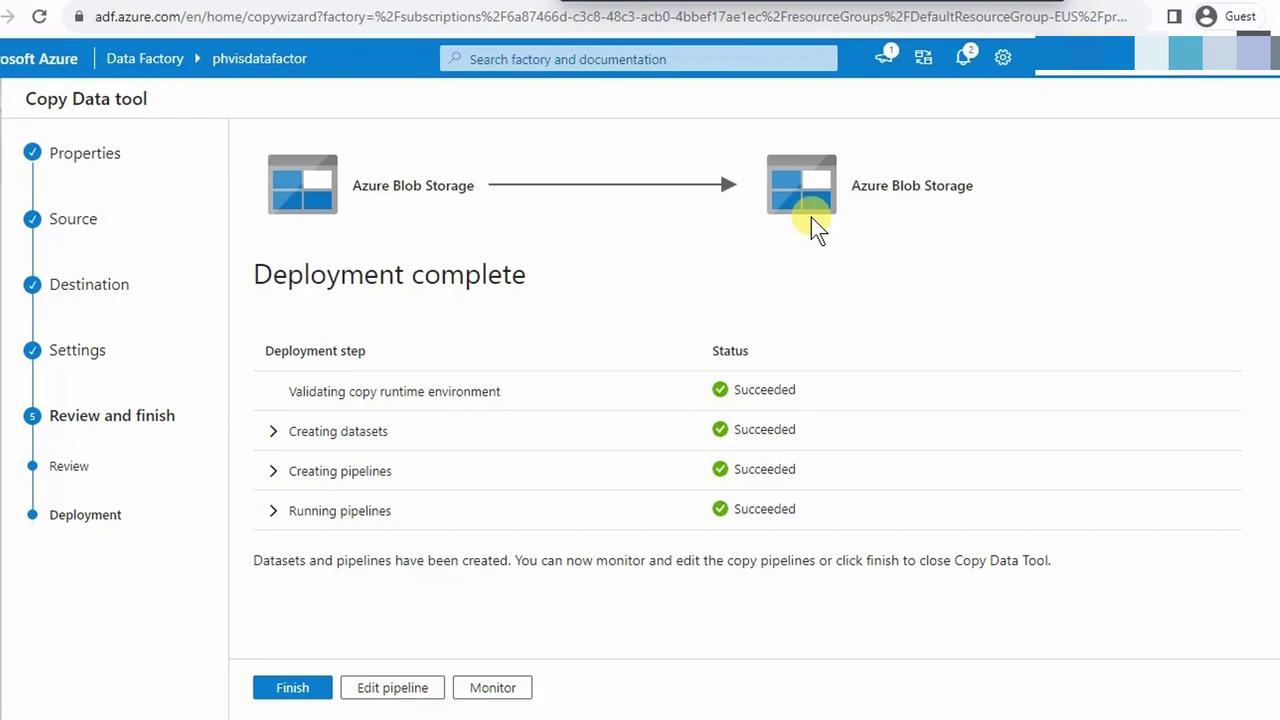Screen dimensions: 1280x720
Task: Open Monitor for the copy pipeline
Action: 492,688
